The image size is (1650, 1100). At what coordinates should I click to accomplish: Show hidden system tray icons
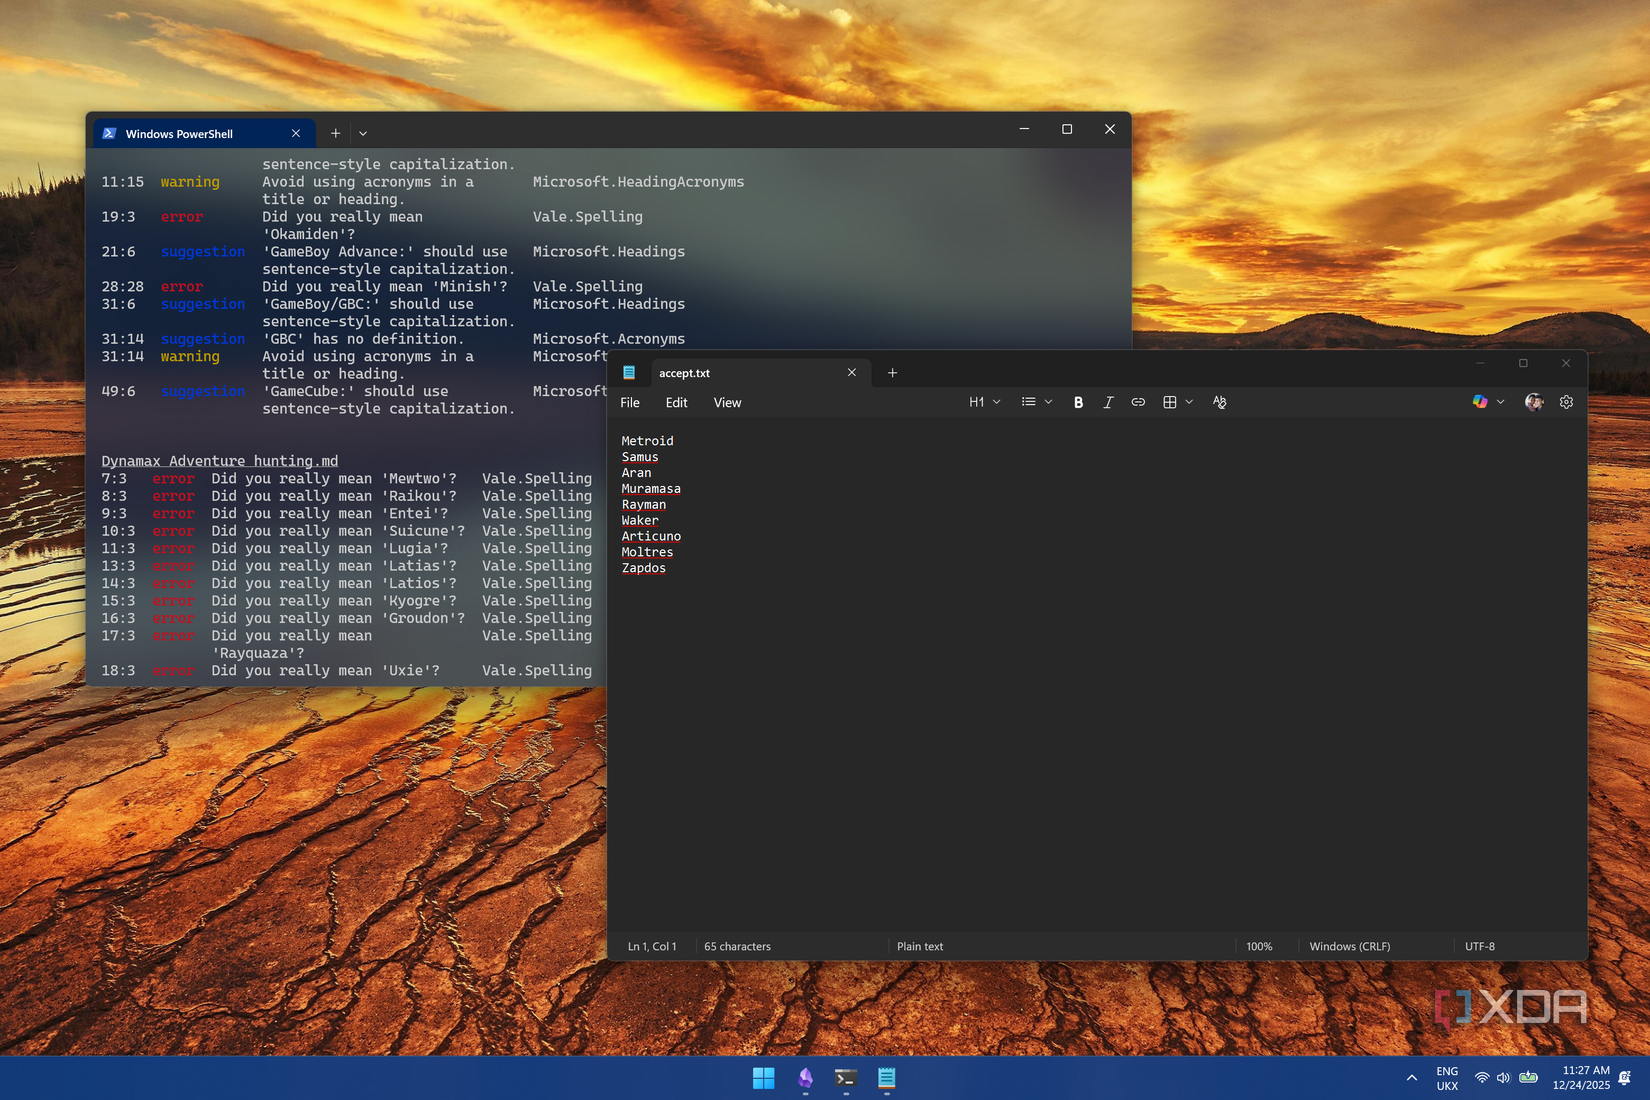tap(1412, 1078)
